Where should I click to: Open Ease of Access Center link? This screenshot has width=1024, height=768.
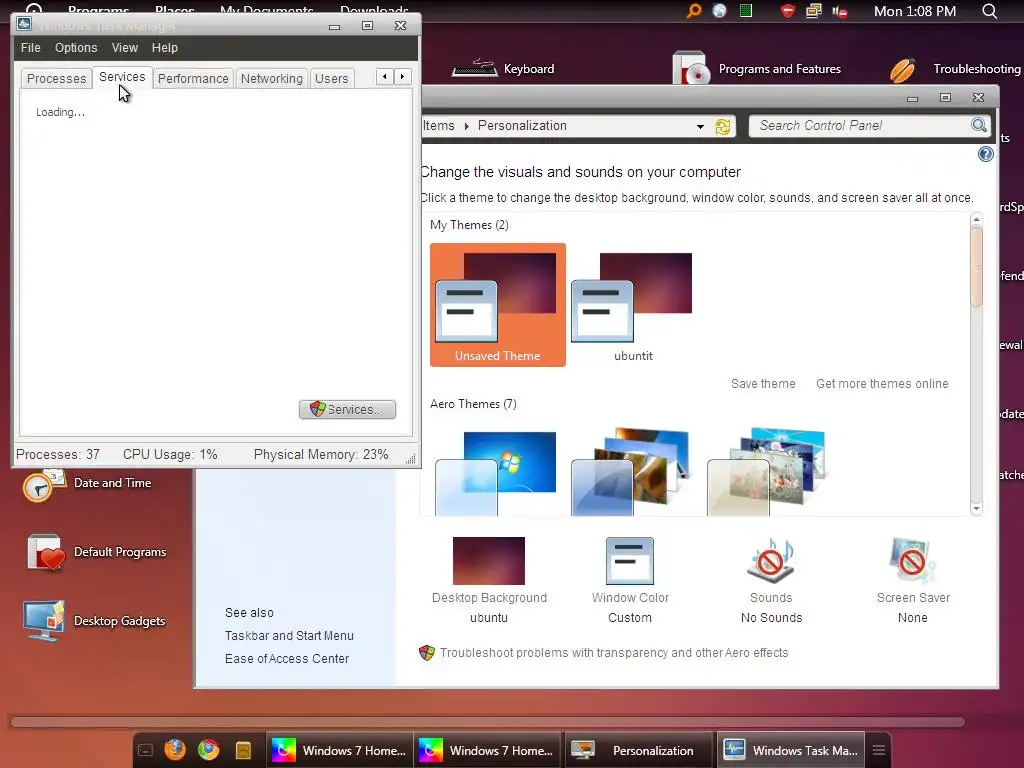point(287,659)
